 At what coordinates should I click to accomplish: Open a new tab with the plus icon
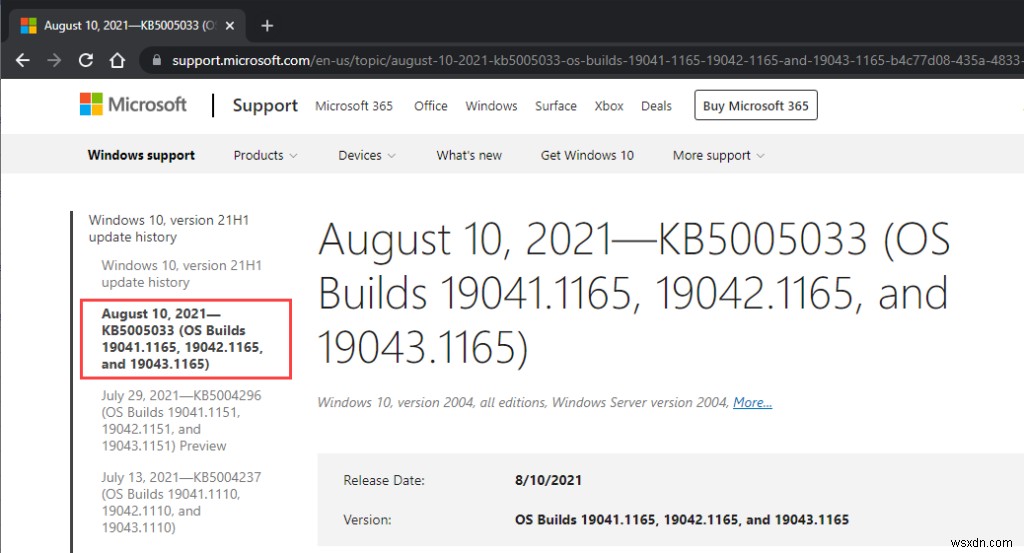[267, 25]
